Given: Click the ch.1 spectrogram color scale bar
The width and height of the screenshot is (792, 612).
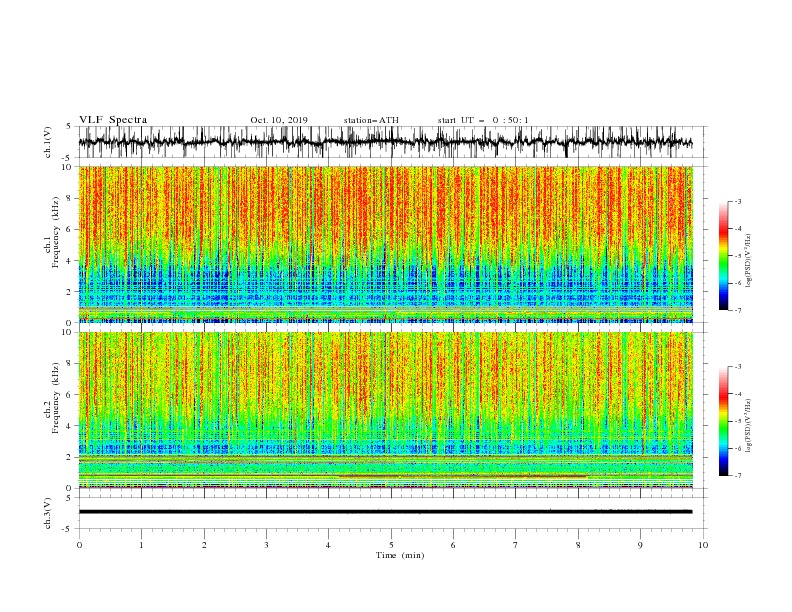Looking at the screenshot, I should [x=724, y=256].
